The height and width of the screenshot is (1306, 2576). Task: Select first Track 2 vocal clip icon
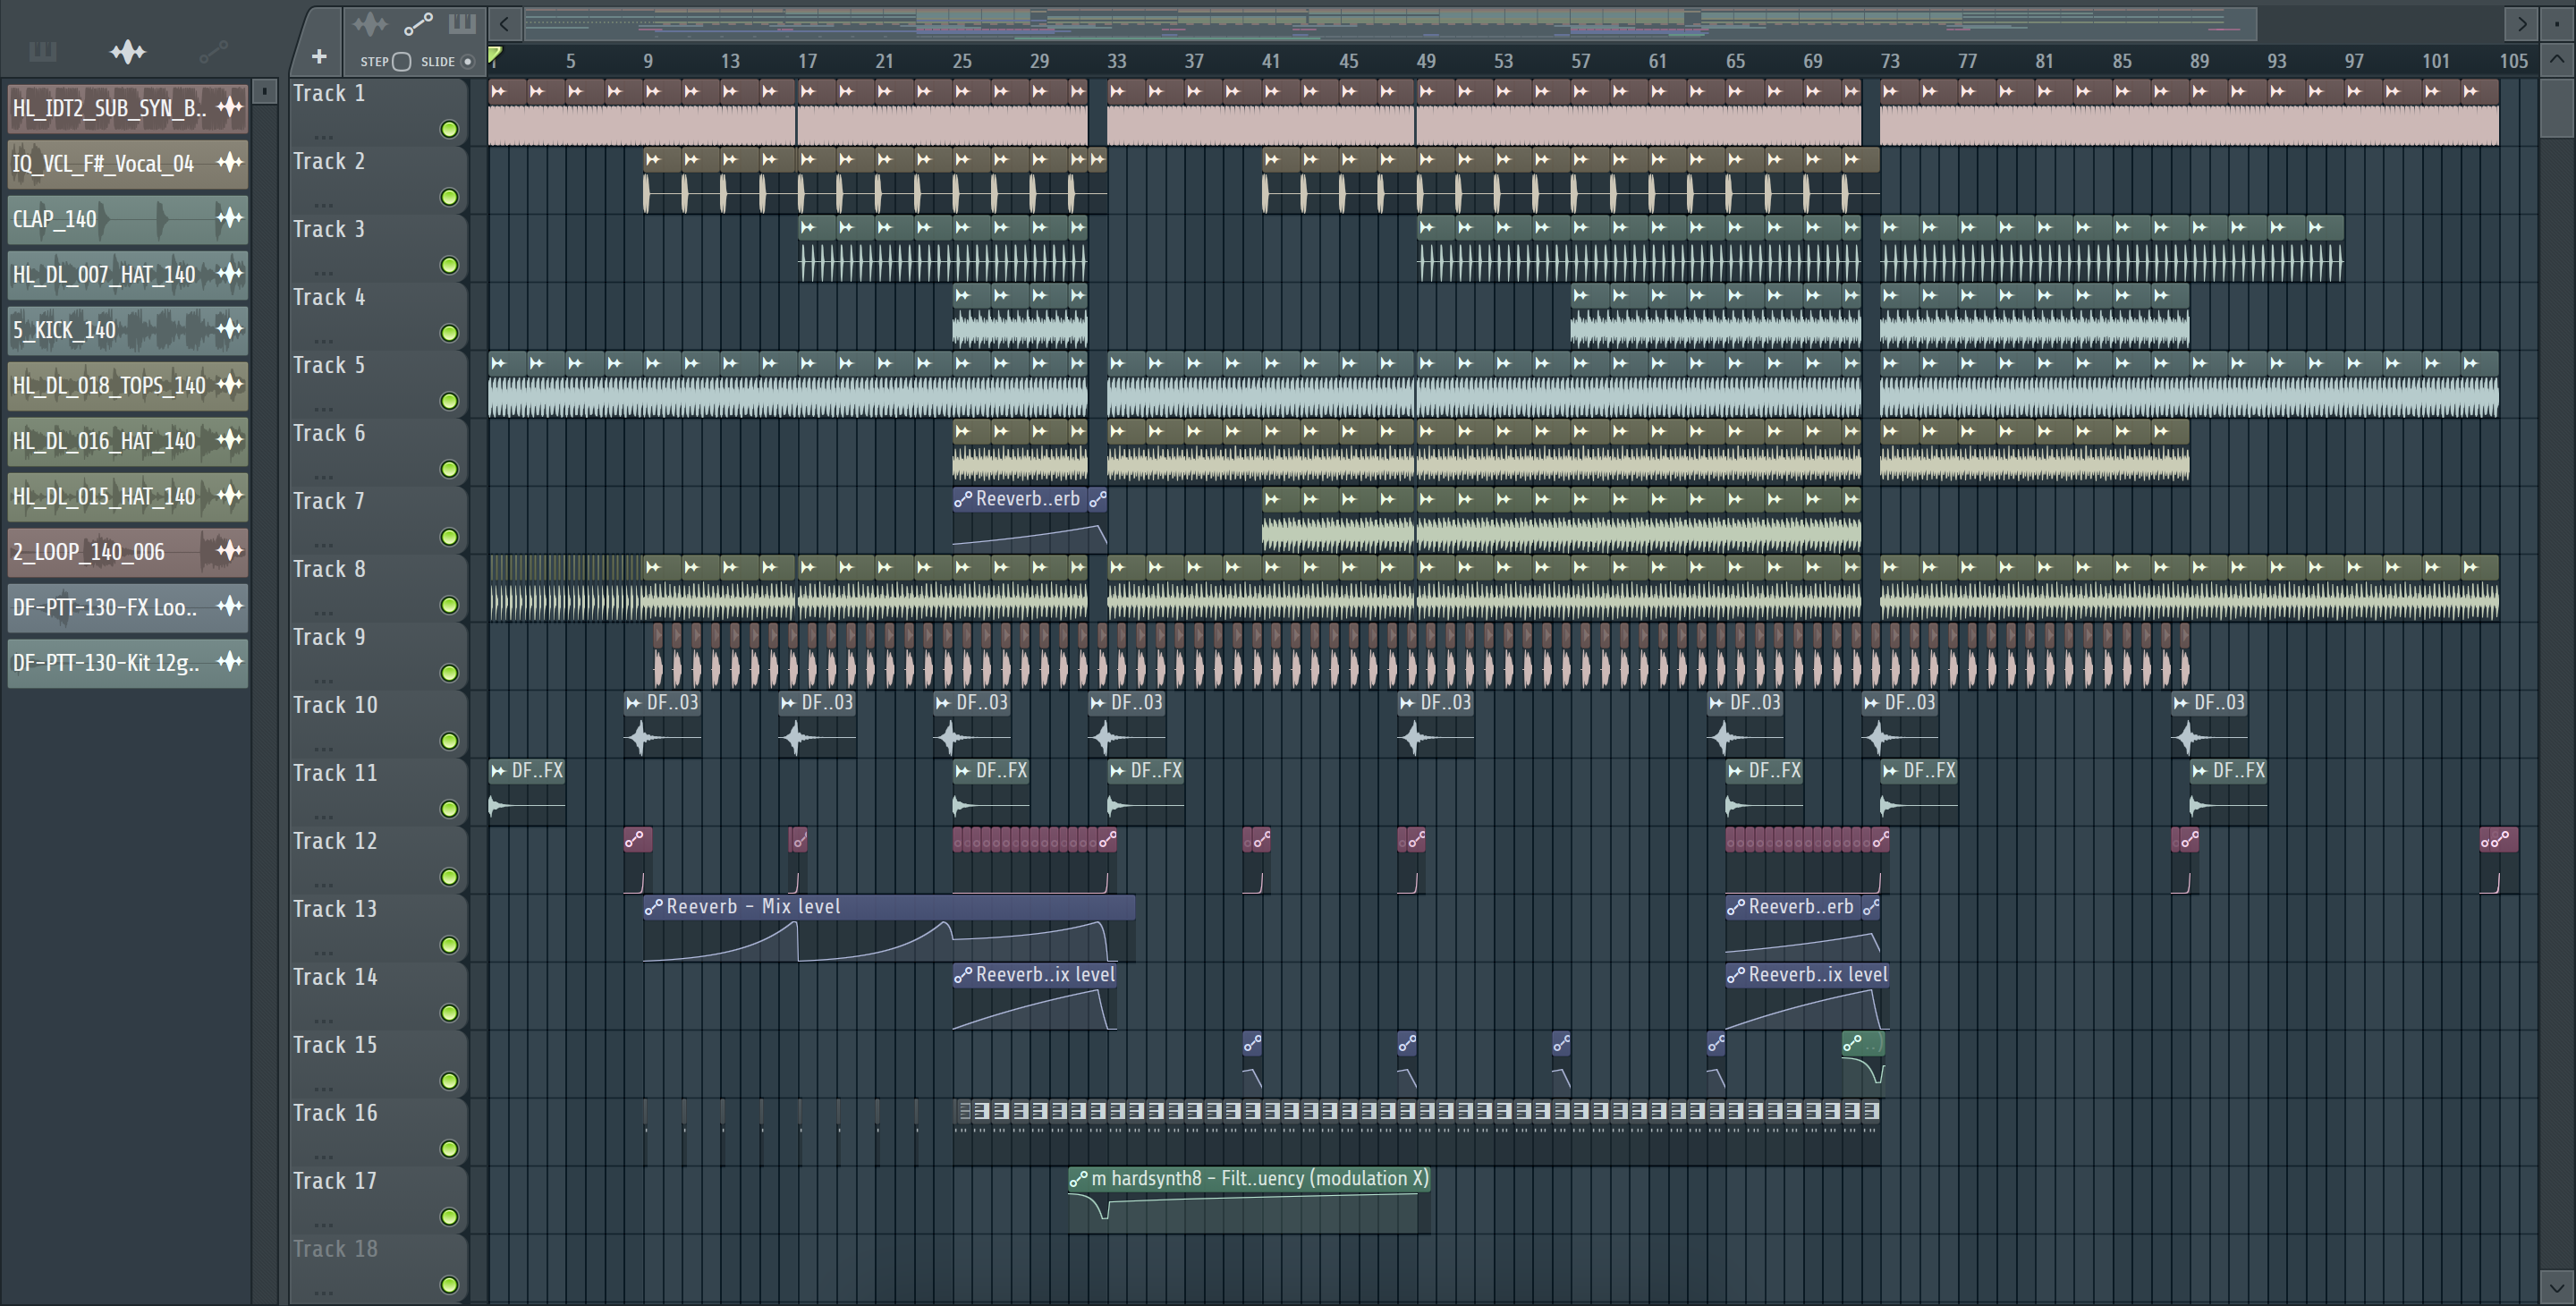(x=653, y=160)
